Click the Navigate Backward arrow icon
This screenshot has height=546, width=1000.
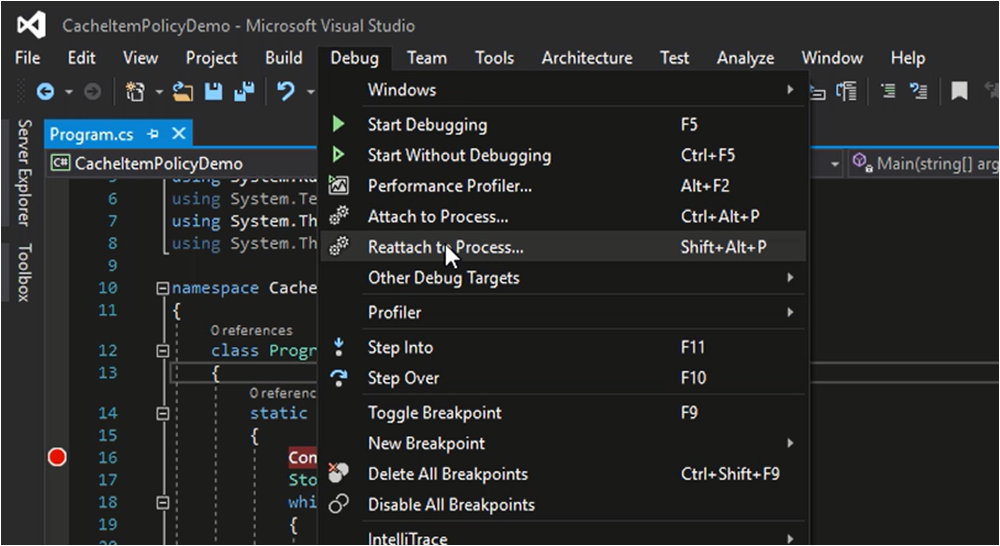coord(45,92)
